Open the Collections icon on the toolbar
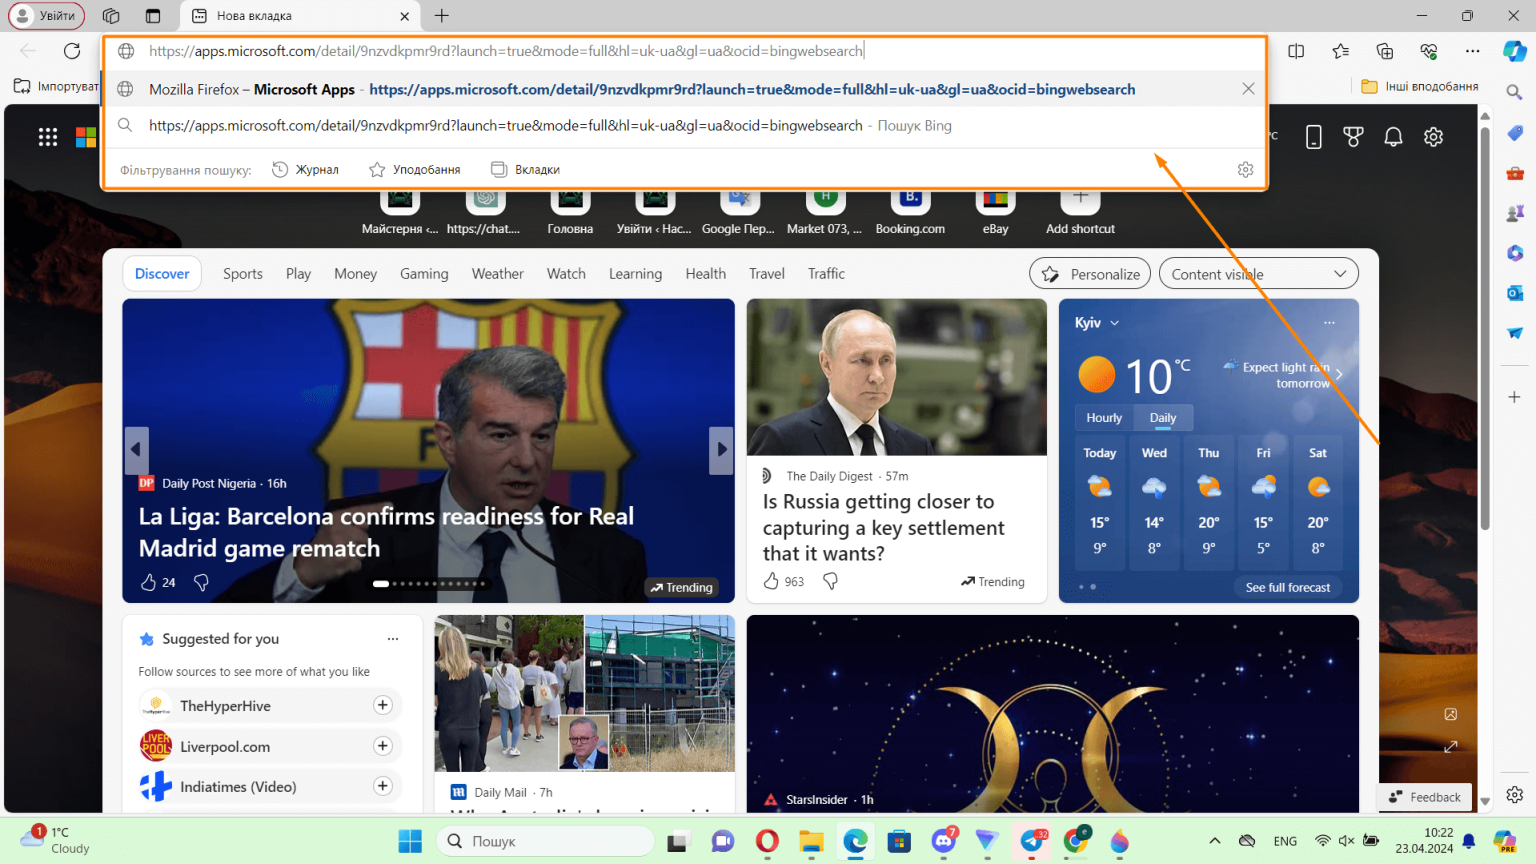The width and height of the screenshot is (1536, 864). 1384,50
